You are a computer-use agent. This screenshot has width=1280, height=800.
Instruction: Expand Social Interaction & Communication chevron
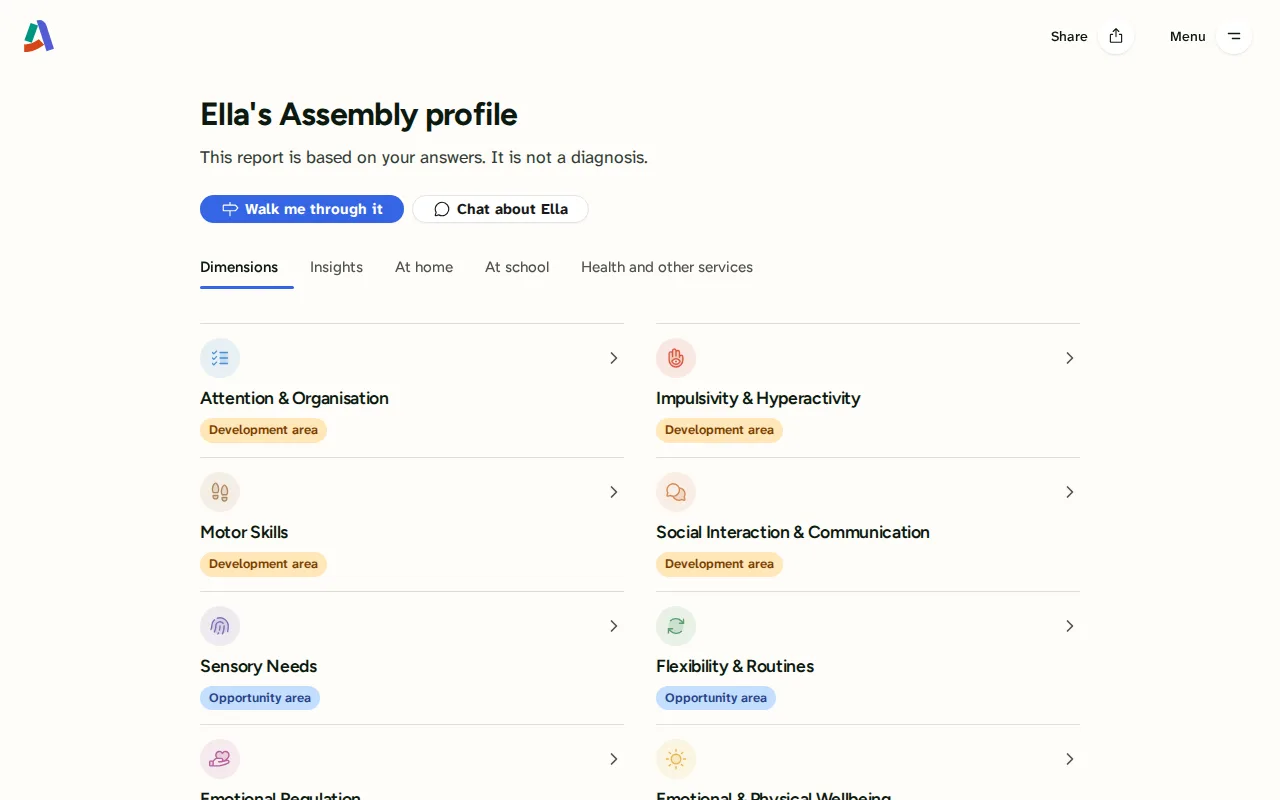click(1070, 492)
